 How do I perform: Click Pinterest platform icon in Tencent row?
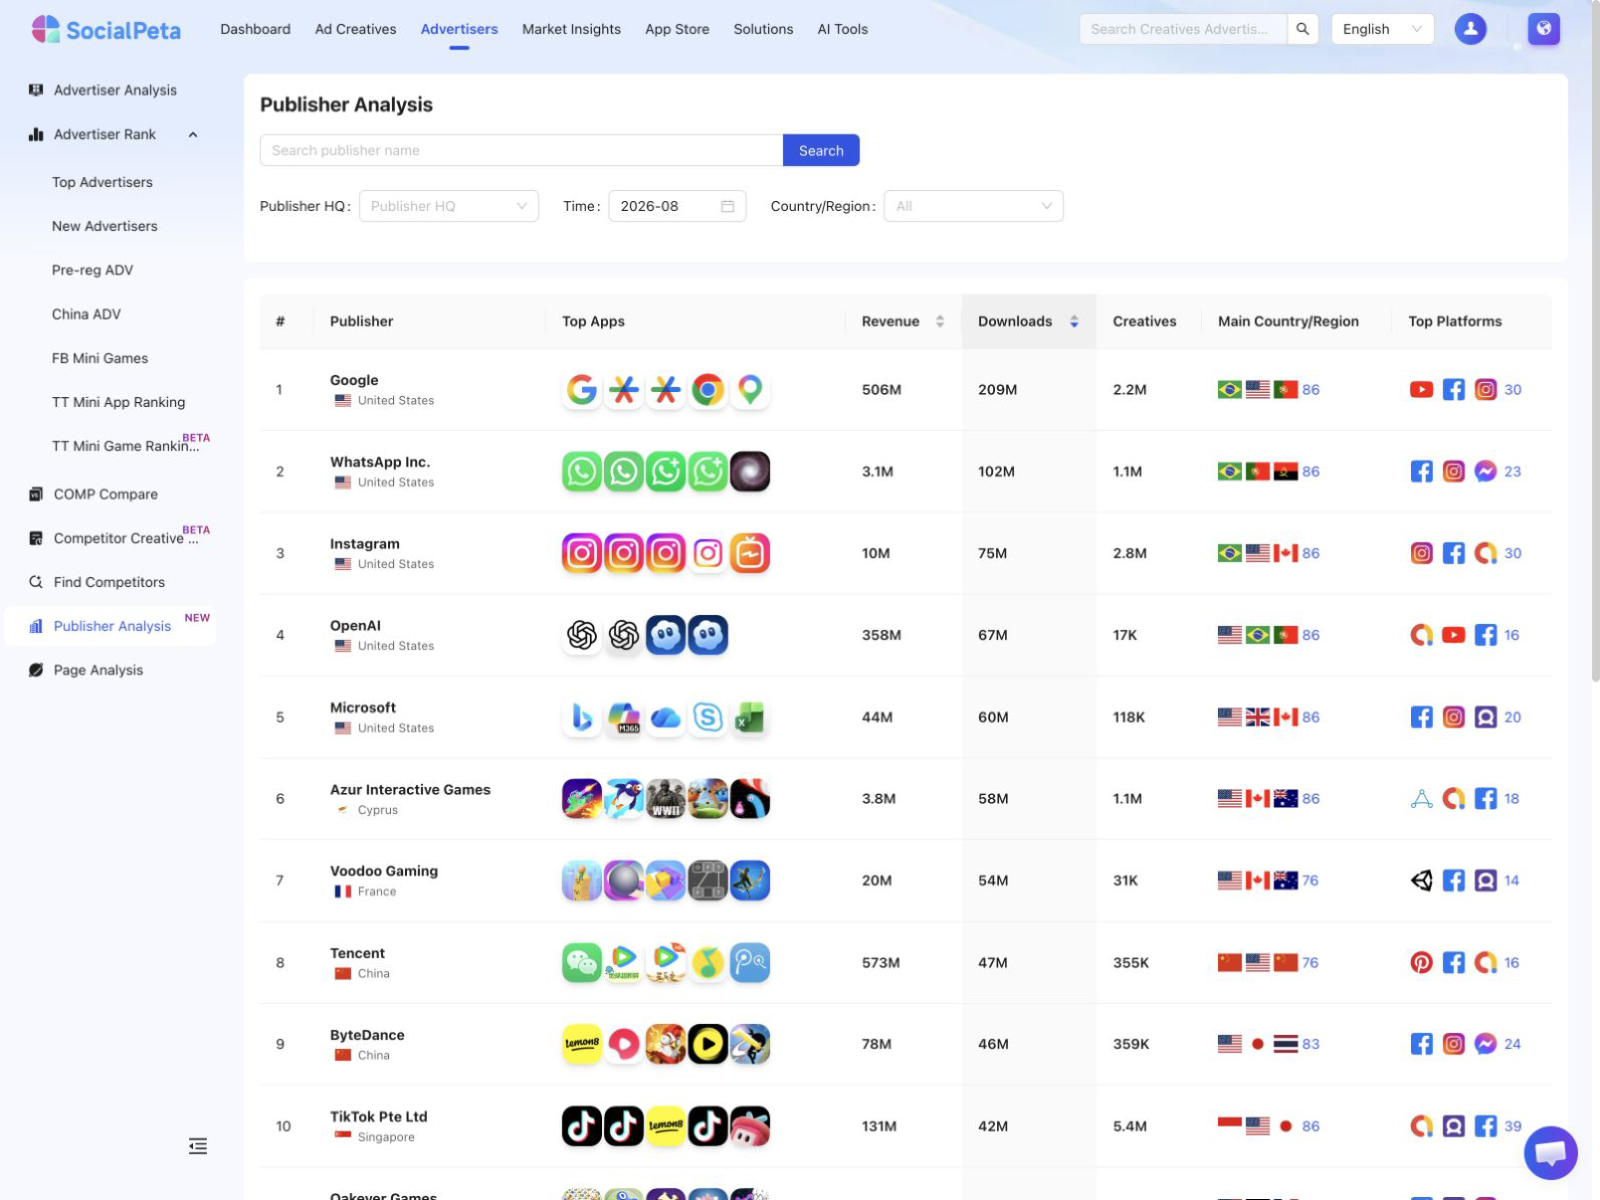pos(1422,963)
